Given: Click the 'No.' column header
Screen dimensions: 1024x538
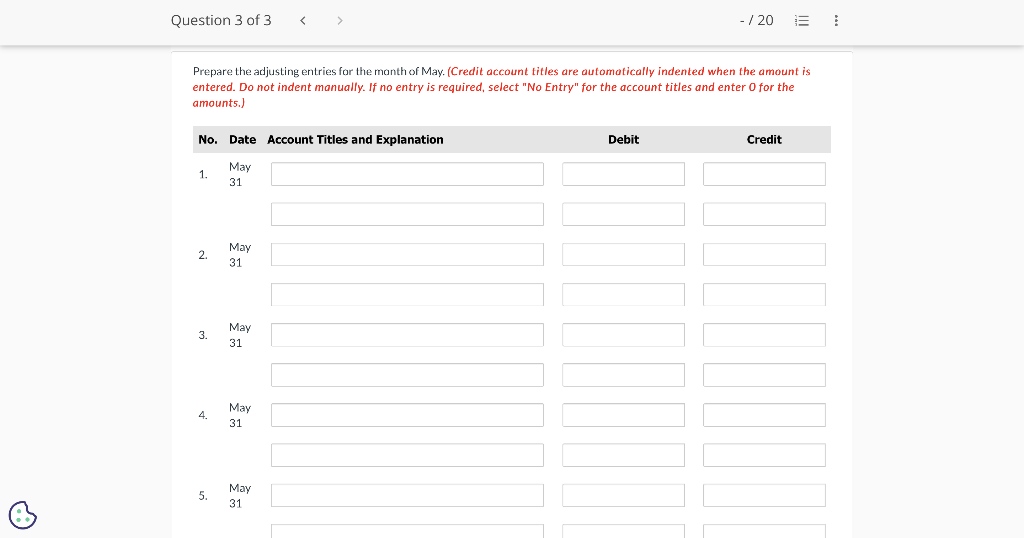Looking at the screenshot, I should (x=208, y=140).
